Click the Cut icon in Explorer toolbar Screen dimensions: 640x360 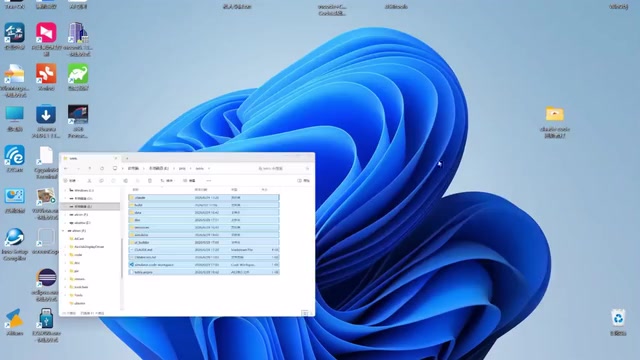point(89,180)
